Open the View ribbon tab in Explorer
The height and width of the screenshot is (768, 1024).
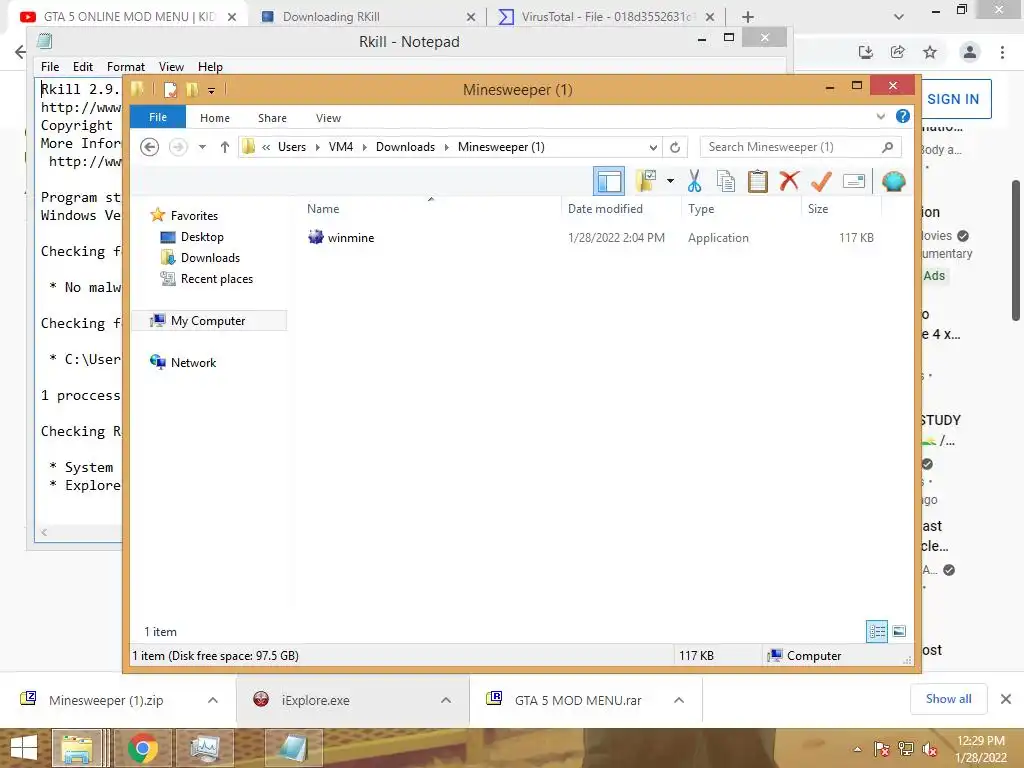[x=328, y=118]
